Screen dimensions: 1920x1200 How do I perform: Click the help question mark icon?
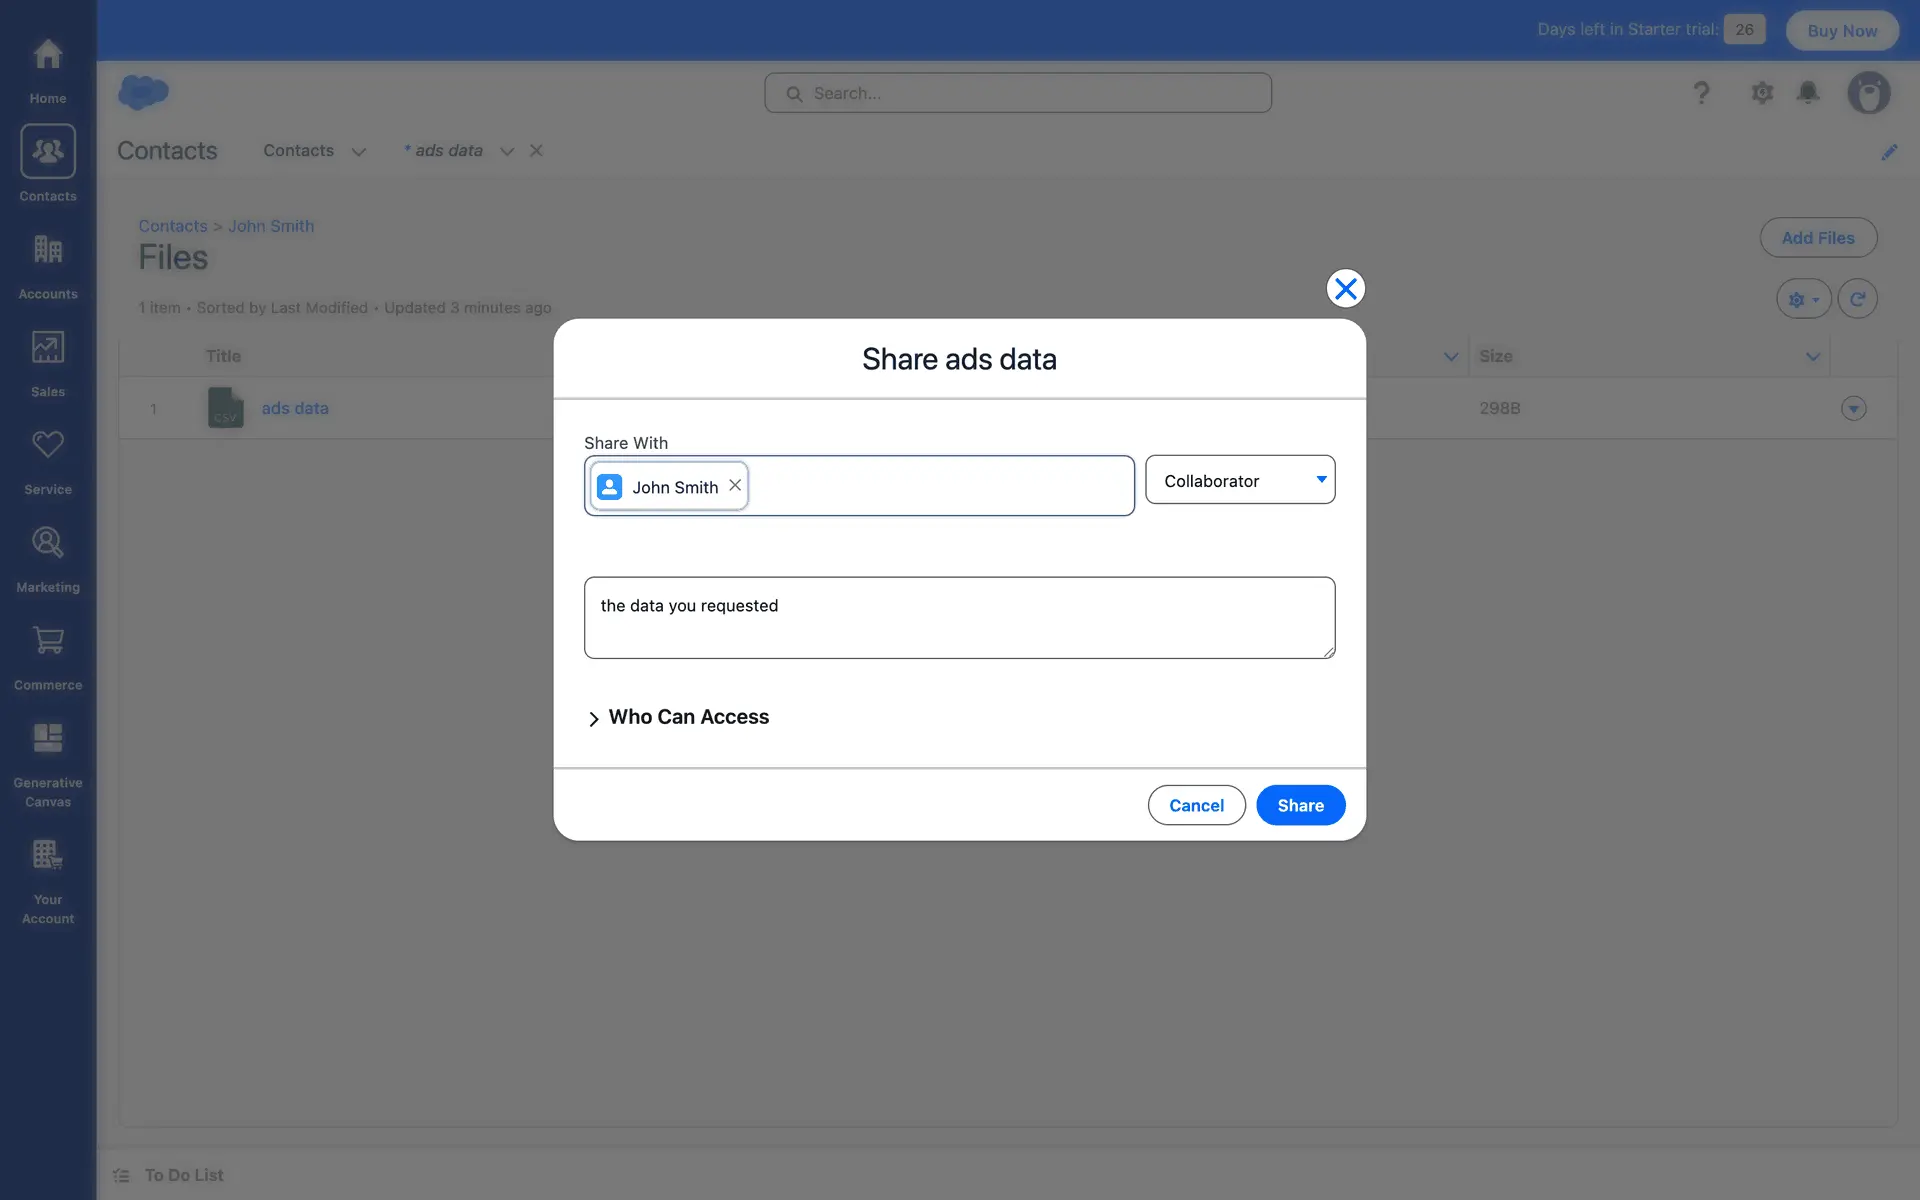click(1701, 93)
